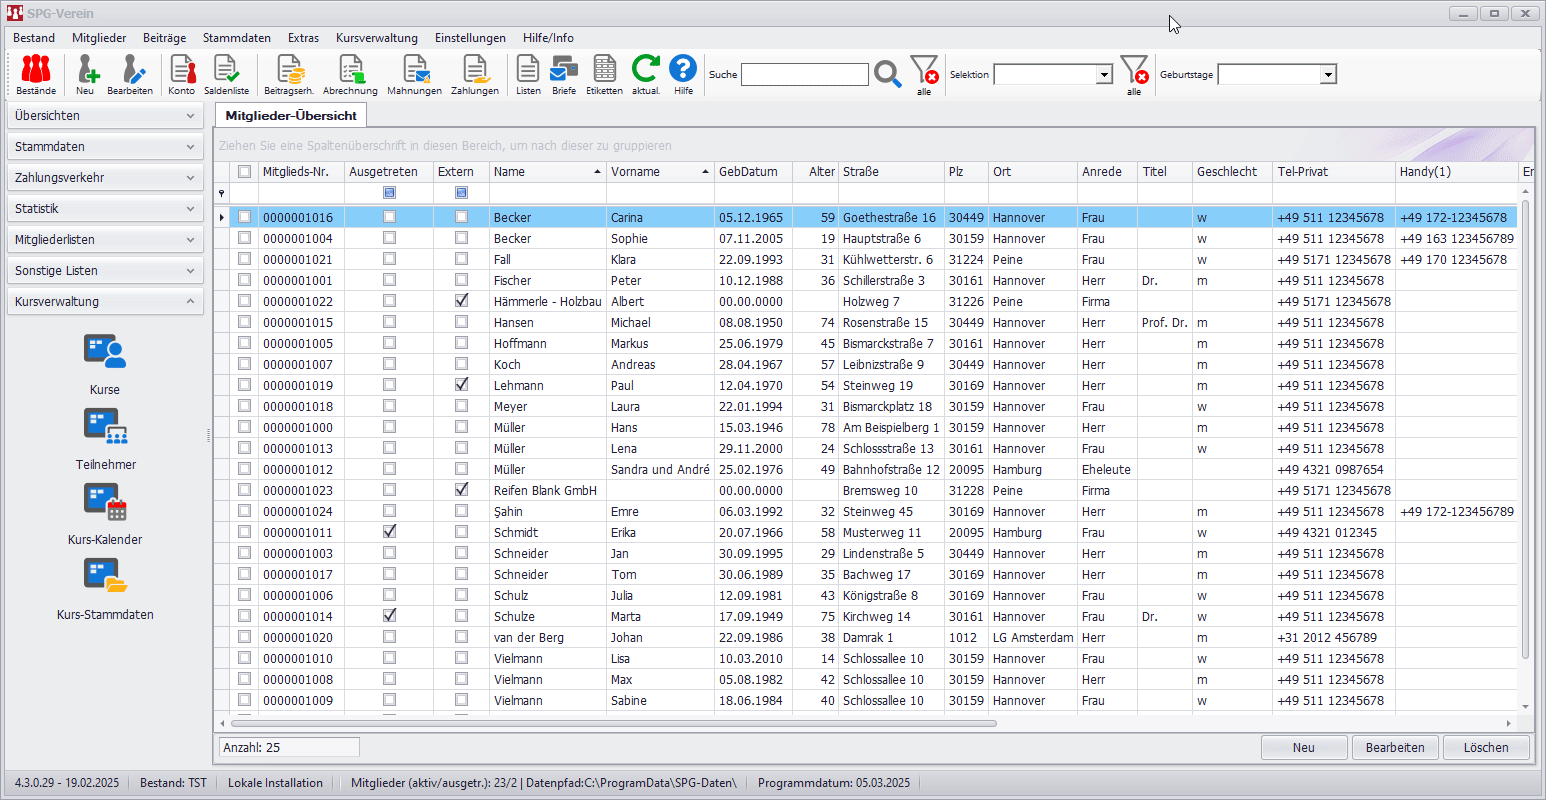
Task: Open the Selektion dropdown
Action: coord(1104,75)
